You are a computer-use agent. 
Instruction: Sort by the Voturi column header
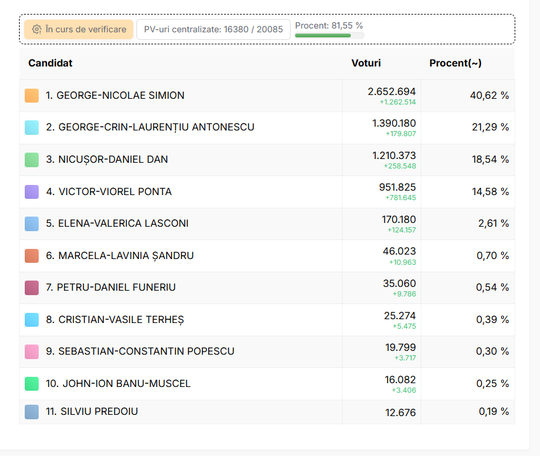[x=366, y=63]
